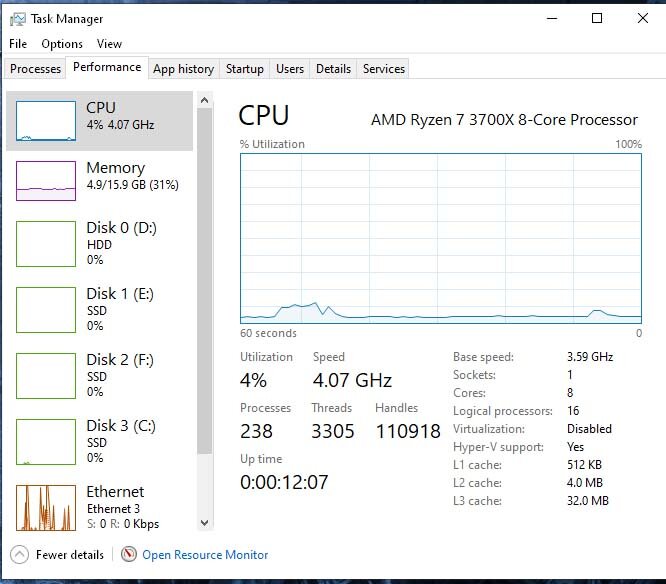This screenshot has width=666, height=584.
Task: Select the CPU usage graph thumbnail
Action: (46, 121)
